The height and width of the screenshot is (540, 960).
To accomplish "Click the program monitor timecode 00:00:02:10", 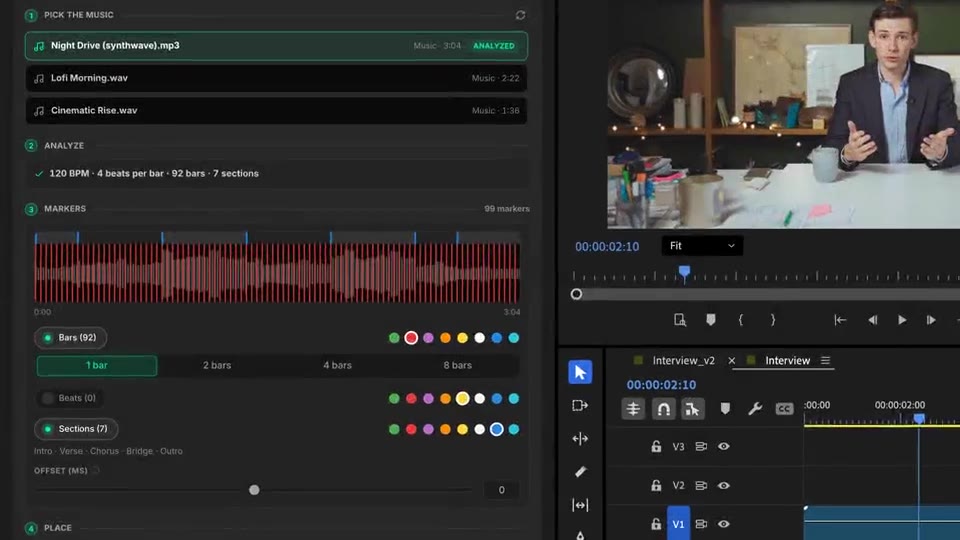I will [607, 247].
